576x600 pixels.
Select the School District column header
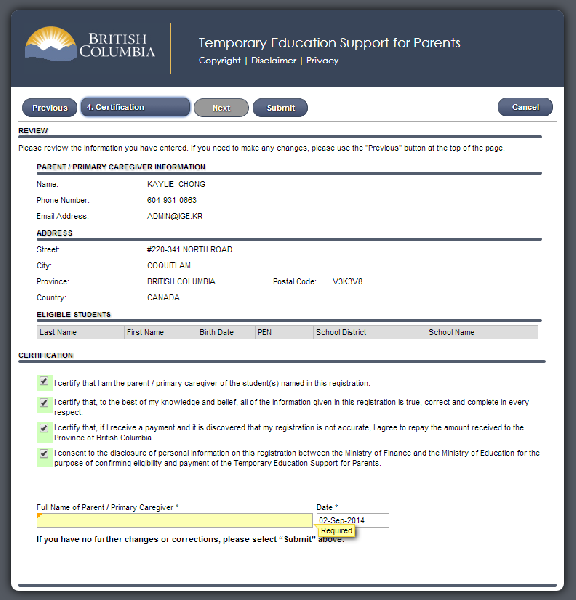pyautogui.click(x=370, y=332)
